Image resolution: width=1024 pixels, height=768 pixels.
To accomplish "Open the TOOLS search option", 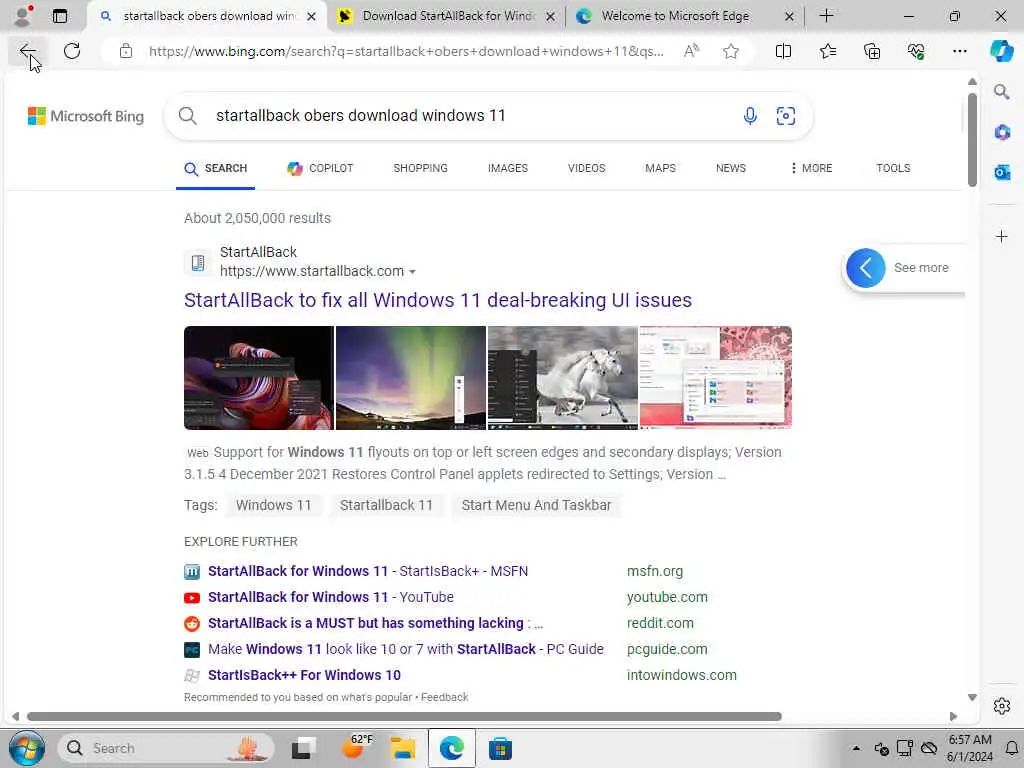I will (893, 168).
